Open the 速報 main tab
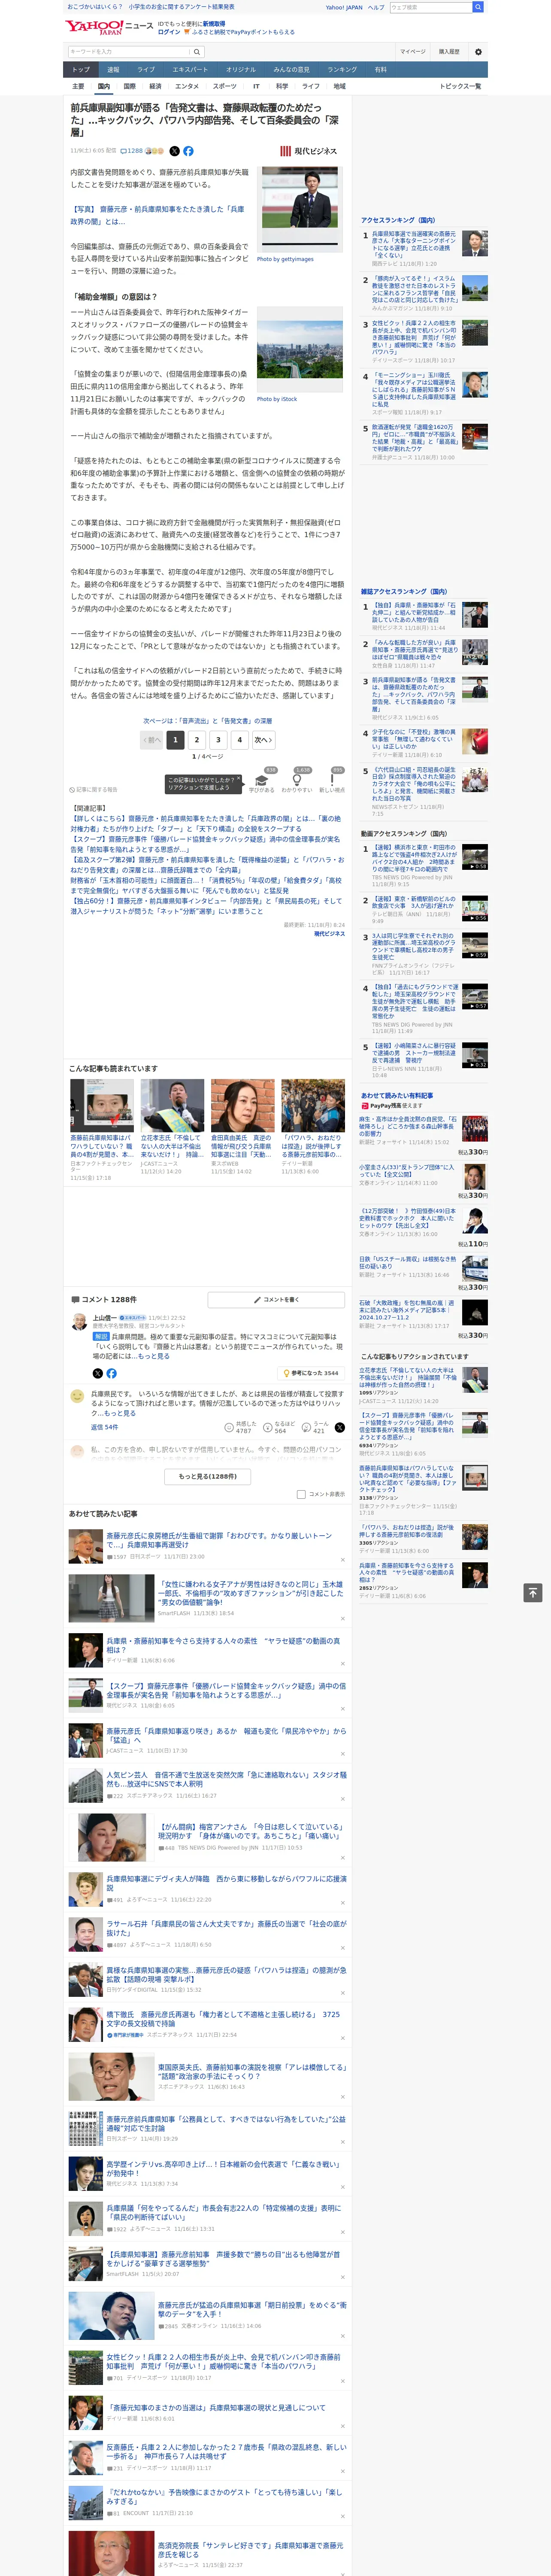Viewport: 551px width, 2576px height. click(113, 70)
